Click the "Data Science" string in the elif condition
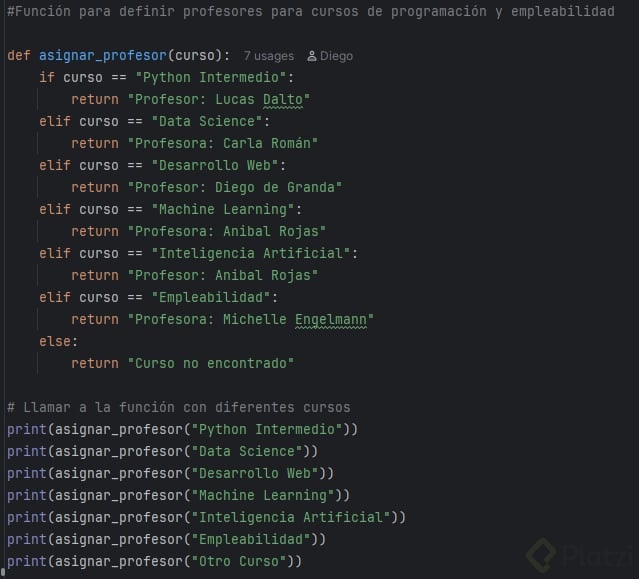Screen dimensions: 639x579 tap(199, 121)
